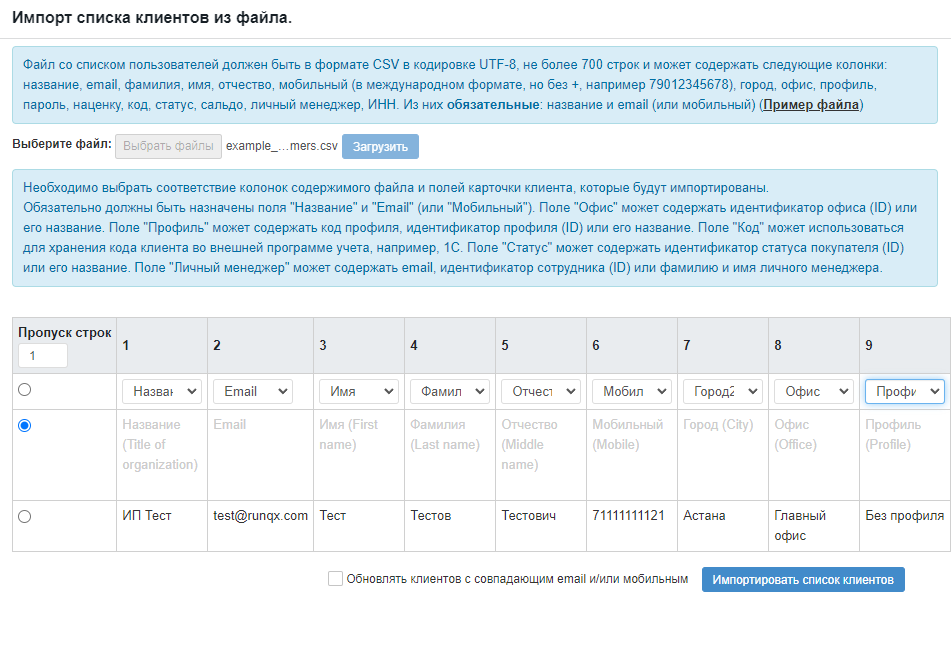Enable 'Обновлять клиентов с совпадающим email' checkbox

click(336, 579)
